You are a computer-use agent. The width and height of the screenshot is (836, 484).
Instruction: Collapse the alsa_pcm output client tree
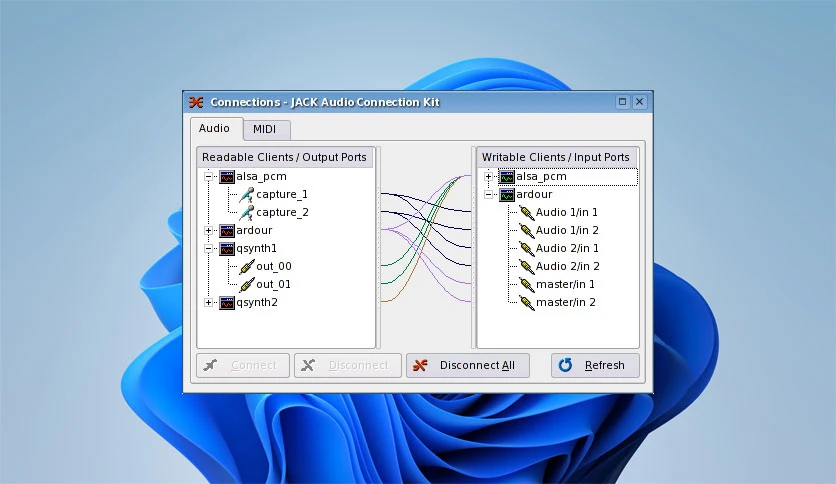click(208, 176)
